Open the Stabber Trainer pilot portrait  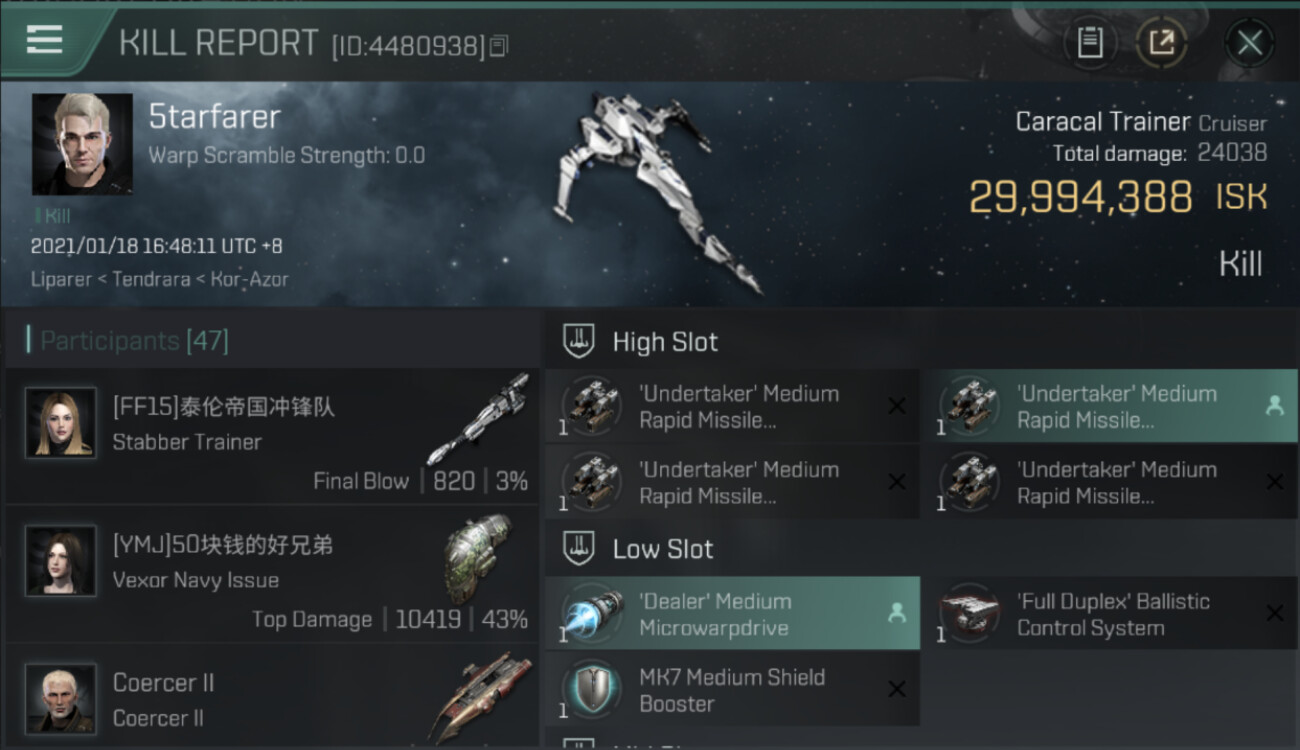(61, 423)
